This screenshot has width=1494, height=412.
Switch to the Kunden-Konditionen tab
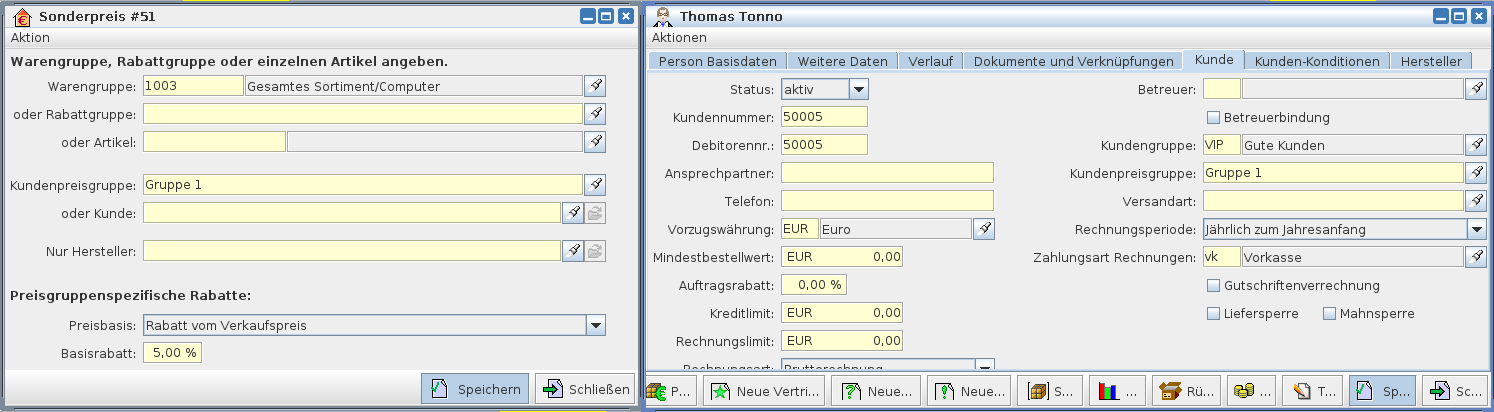pos(1317,61)
